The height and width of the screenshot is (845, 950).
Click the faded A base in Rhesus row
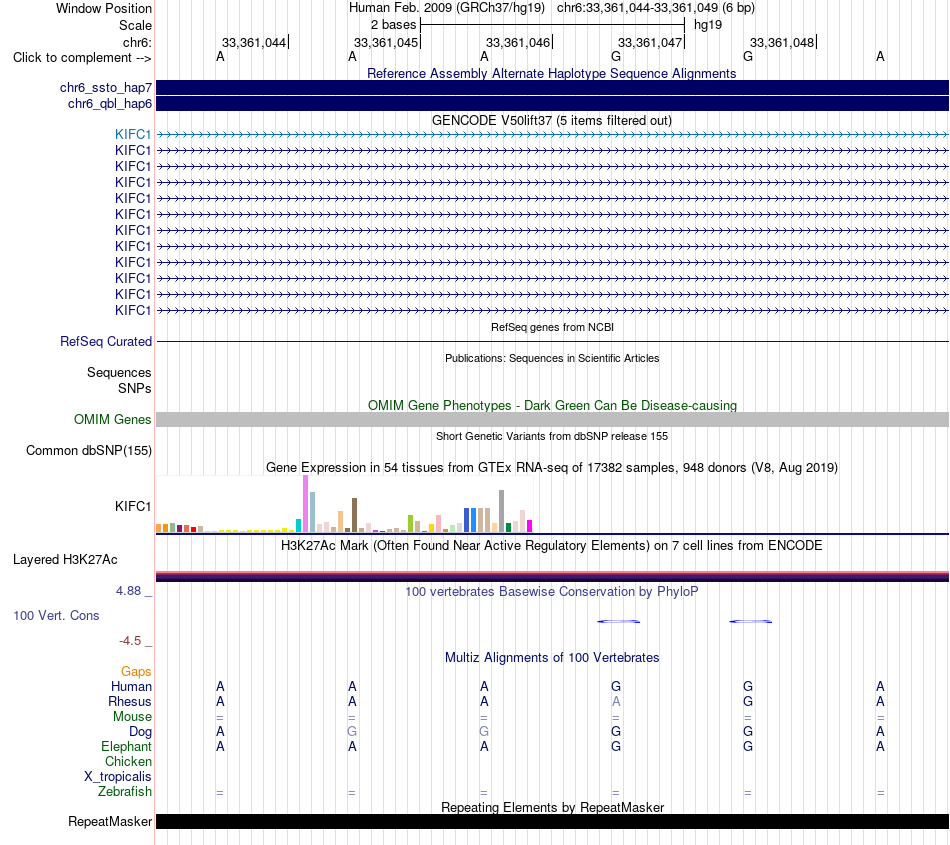616,701
